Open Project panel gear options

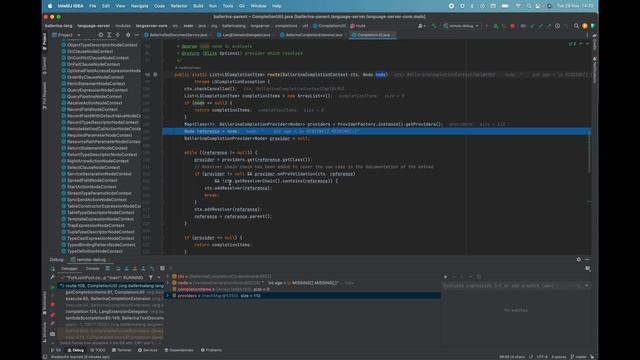128,35
